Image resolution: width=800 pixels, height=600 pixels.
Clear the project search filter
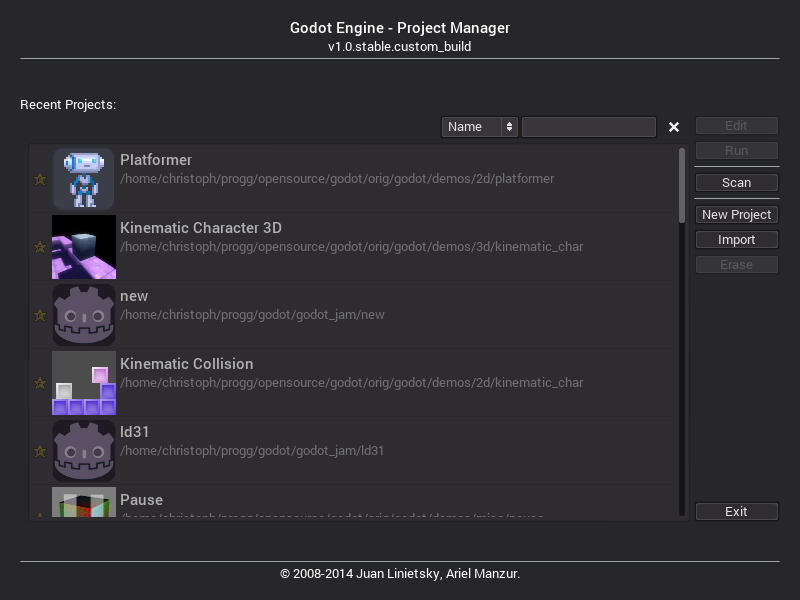click(x=674, y=127)
